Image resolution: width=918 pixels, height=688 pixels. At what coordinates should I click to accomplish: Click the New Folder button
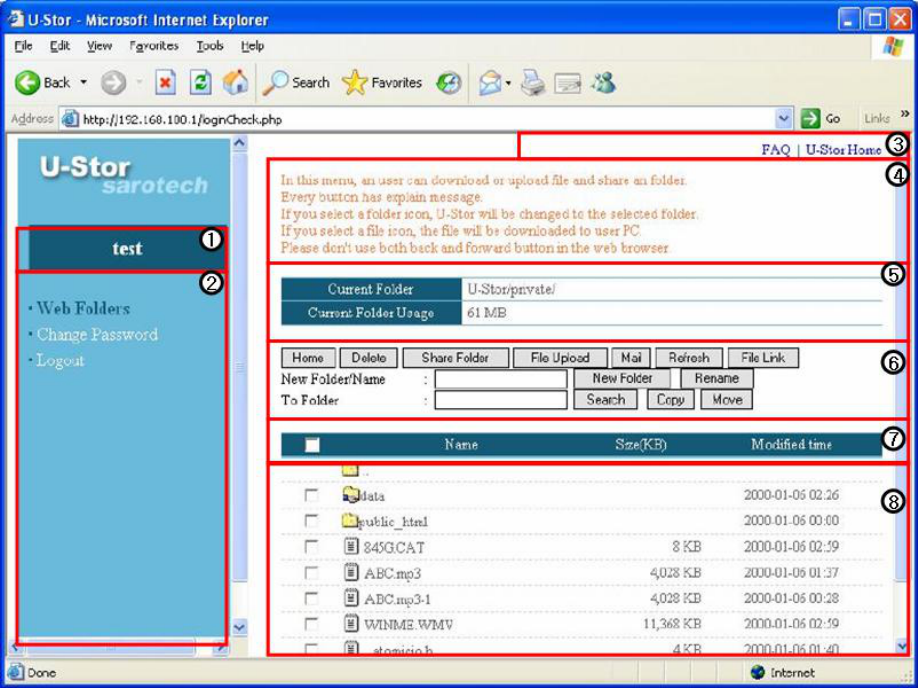(622, 378)
